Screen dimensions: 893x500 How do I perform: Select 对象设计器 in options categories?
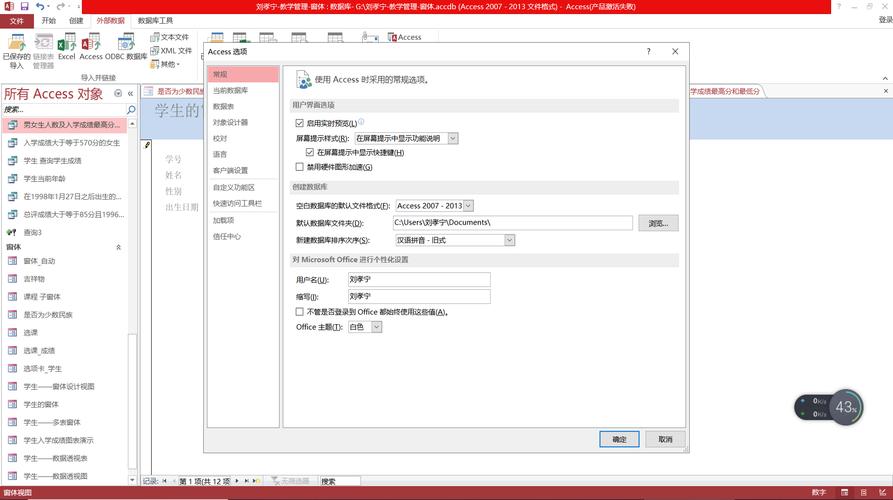[243, 122]
